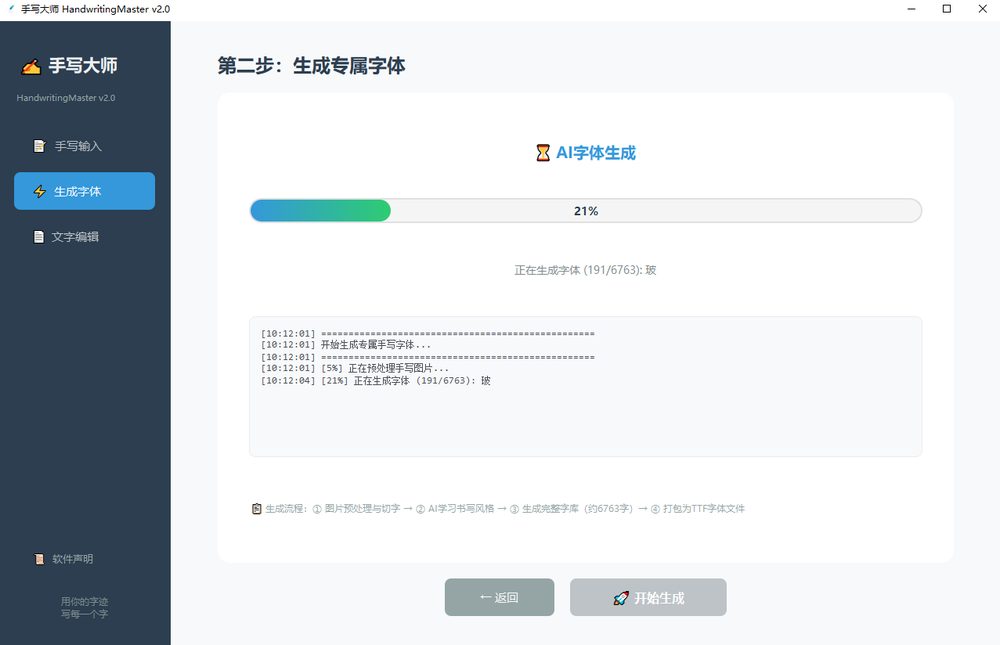Click the hourglass icon next to AI字体生成
The image size is (1000, 645).
(543, 153)
